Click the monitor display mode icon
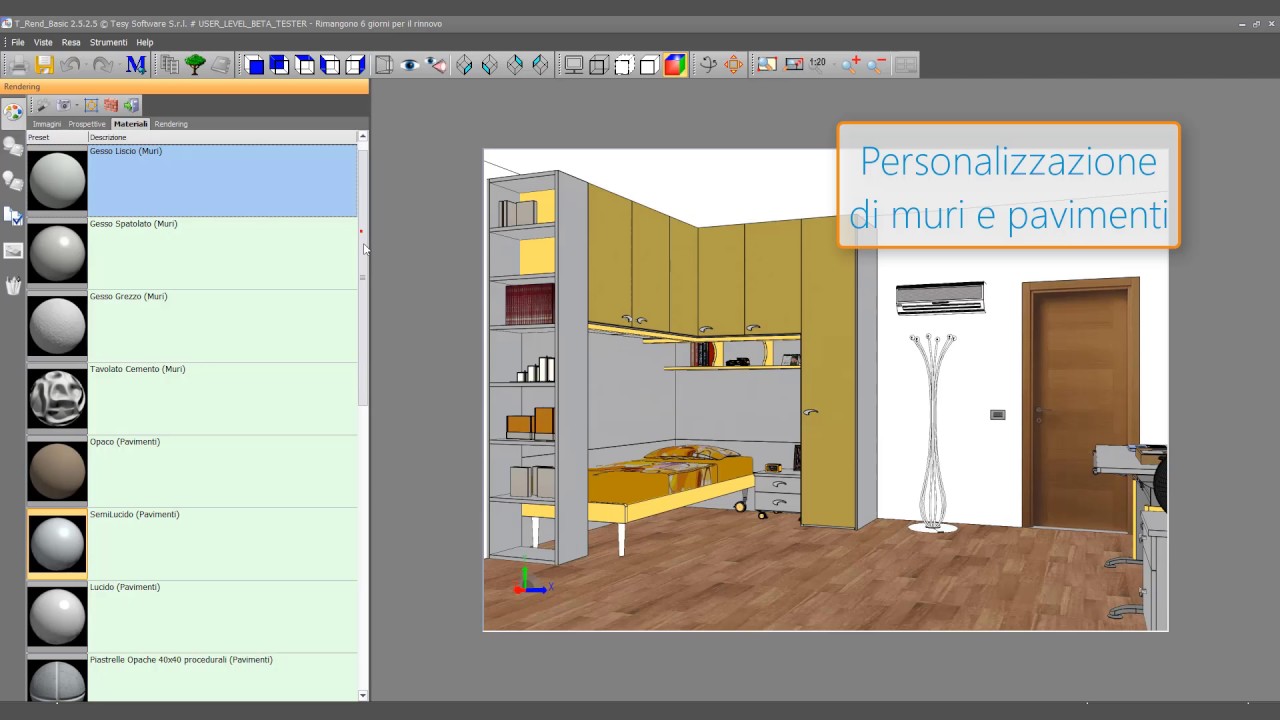Image resolution: width=1280 pixels, height=720 pixels. click(574, 65)
